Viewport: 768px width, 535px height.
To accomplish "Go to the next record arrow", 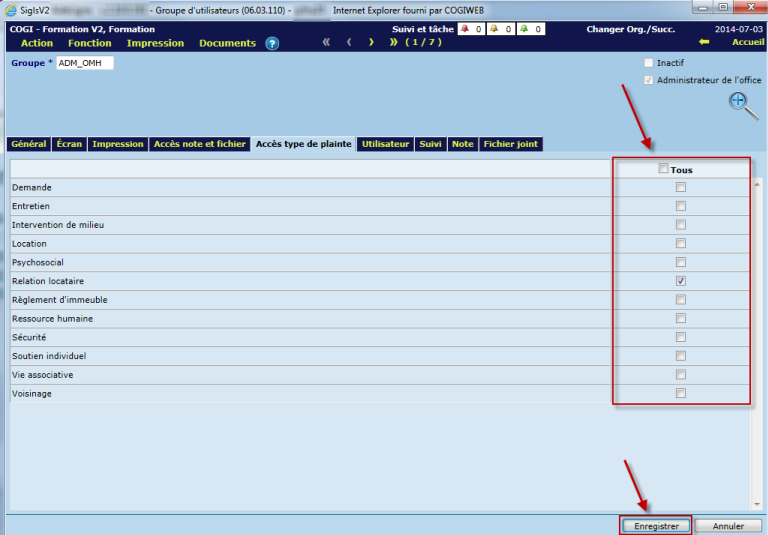I will pyautogui.click(x=371, y=43).
